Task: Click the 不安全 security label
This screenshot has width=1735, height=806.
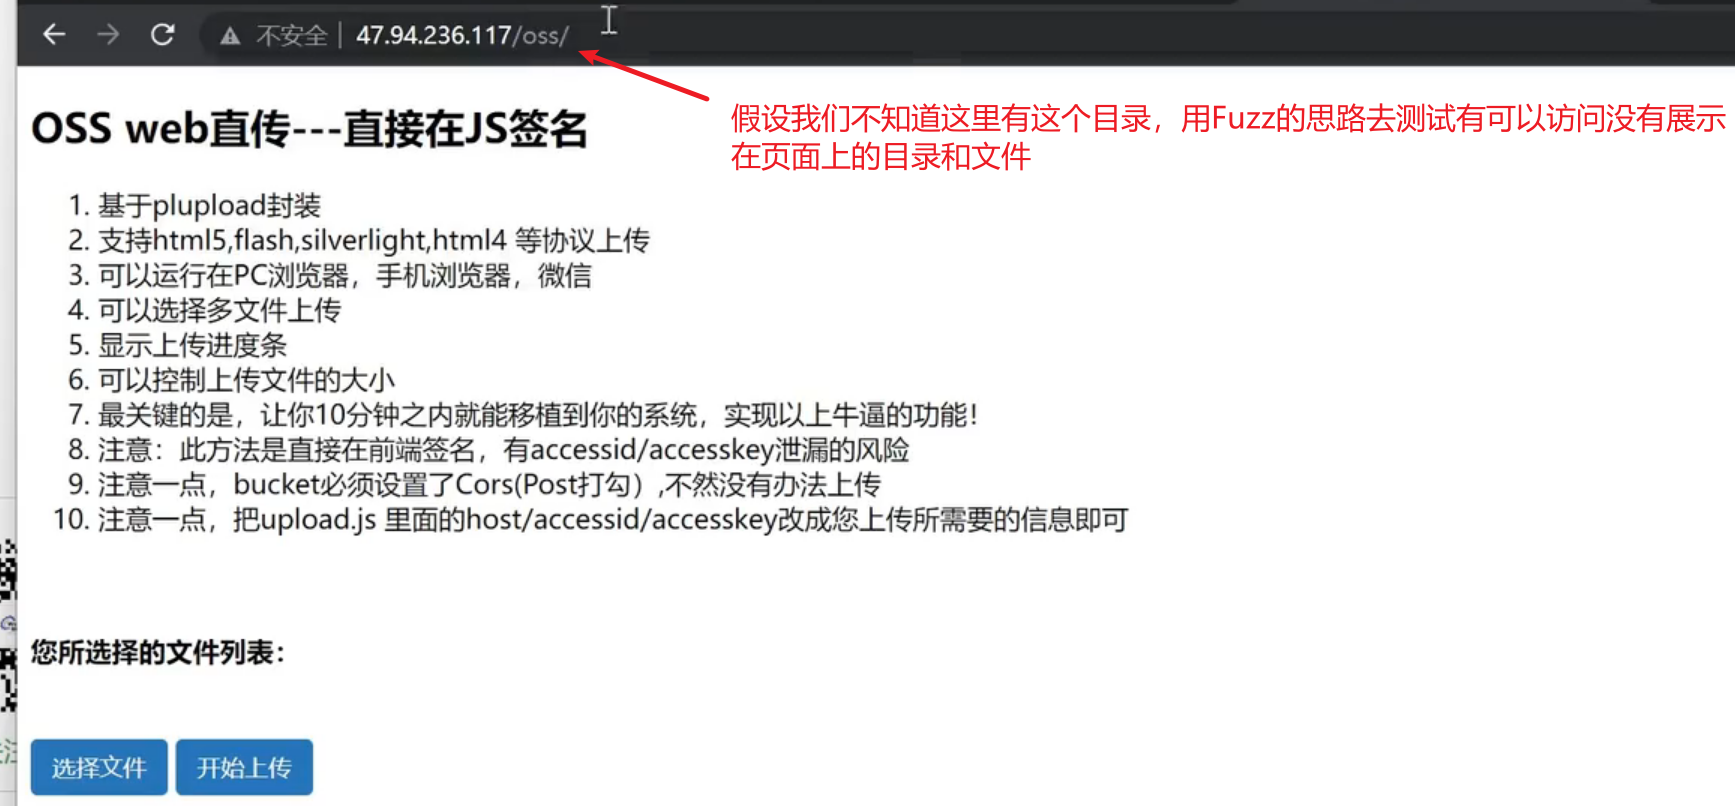Action: [291, 36]
